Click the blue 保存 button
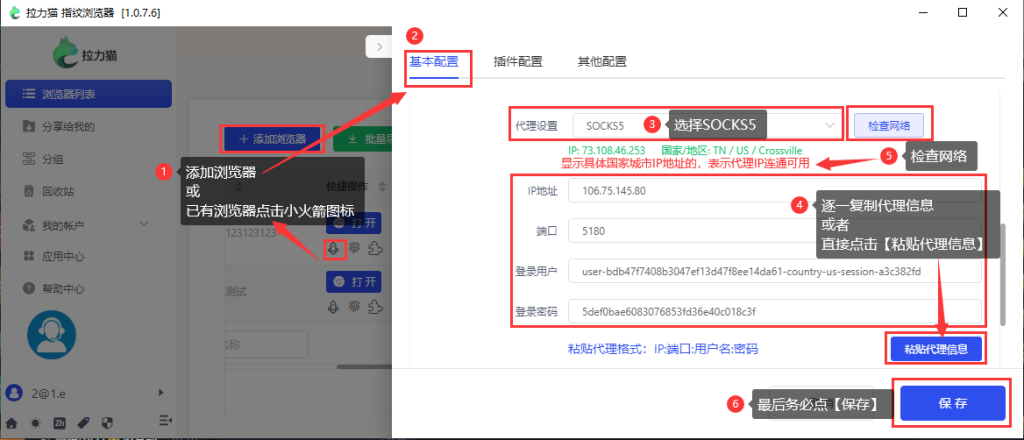 (953, 403)
